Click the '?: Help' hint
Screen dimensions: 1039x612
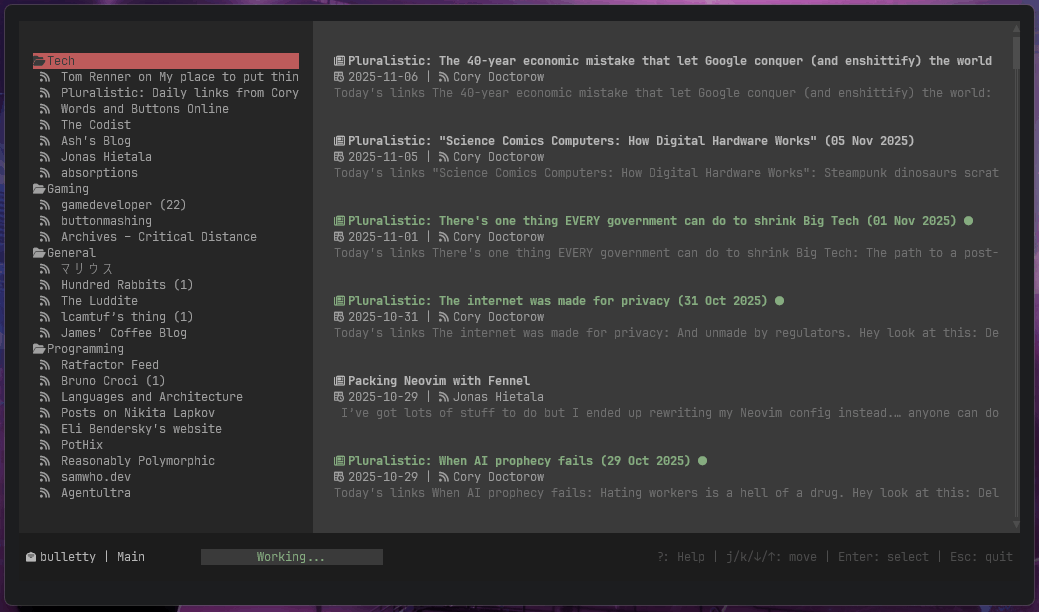point(681,557)
